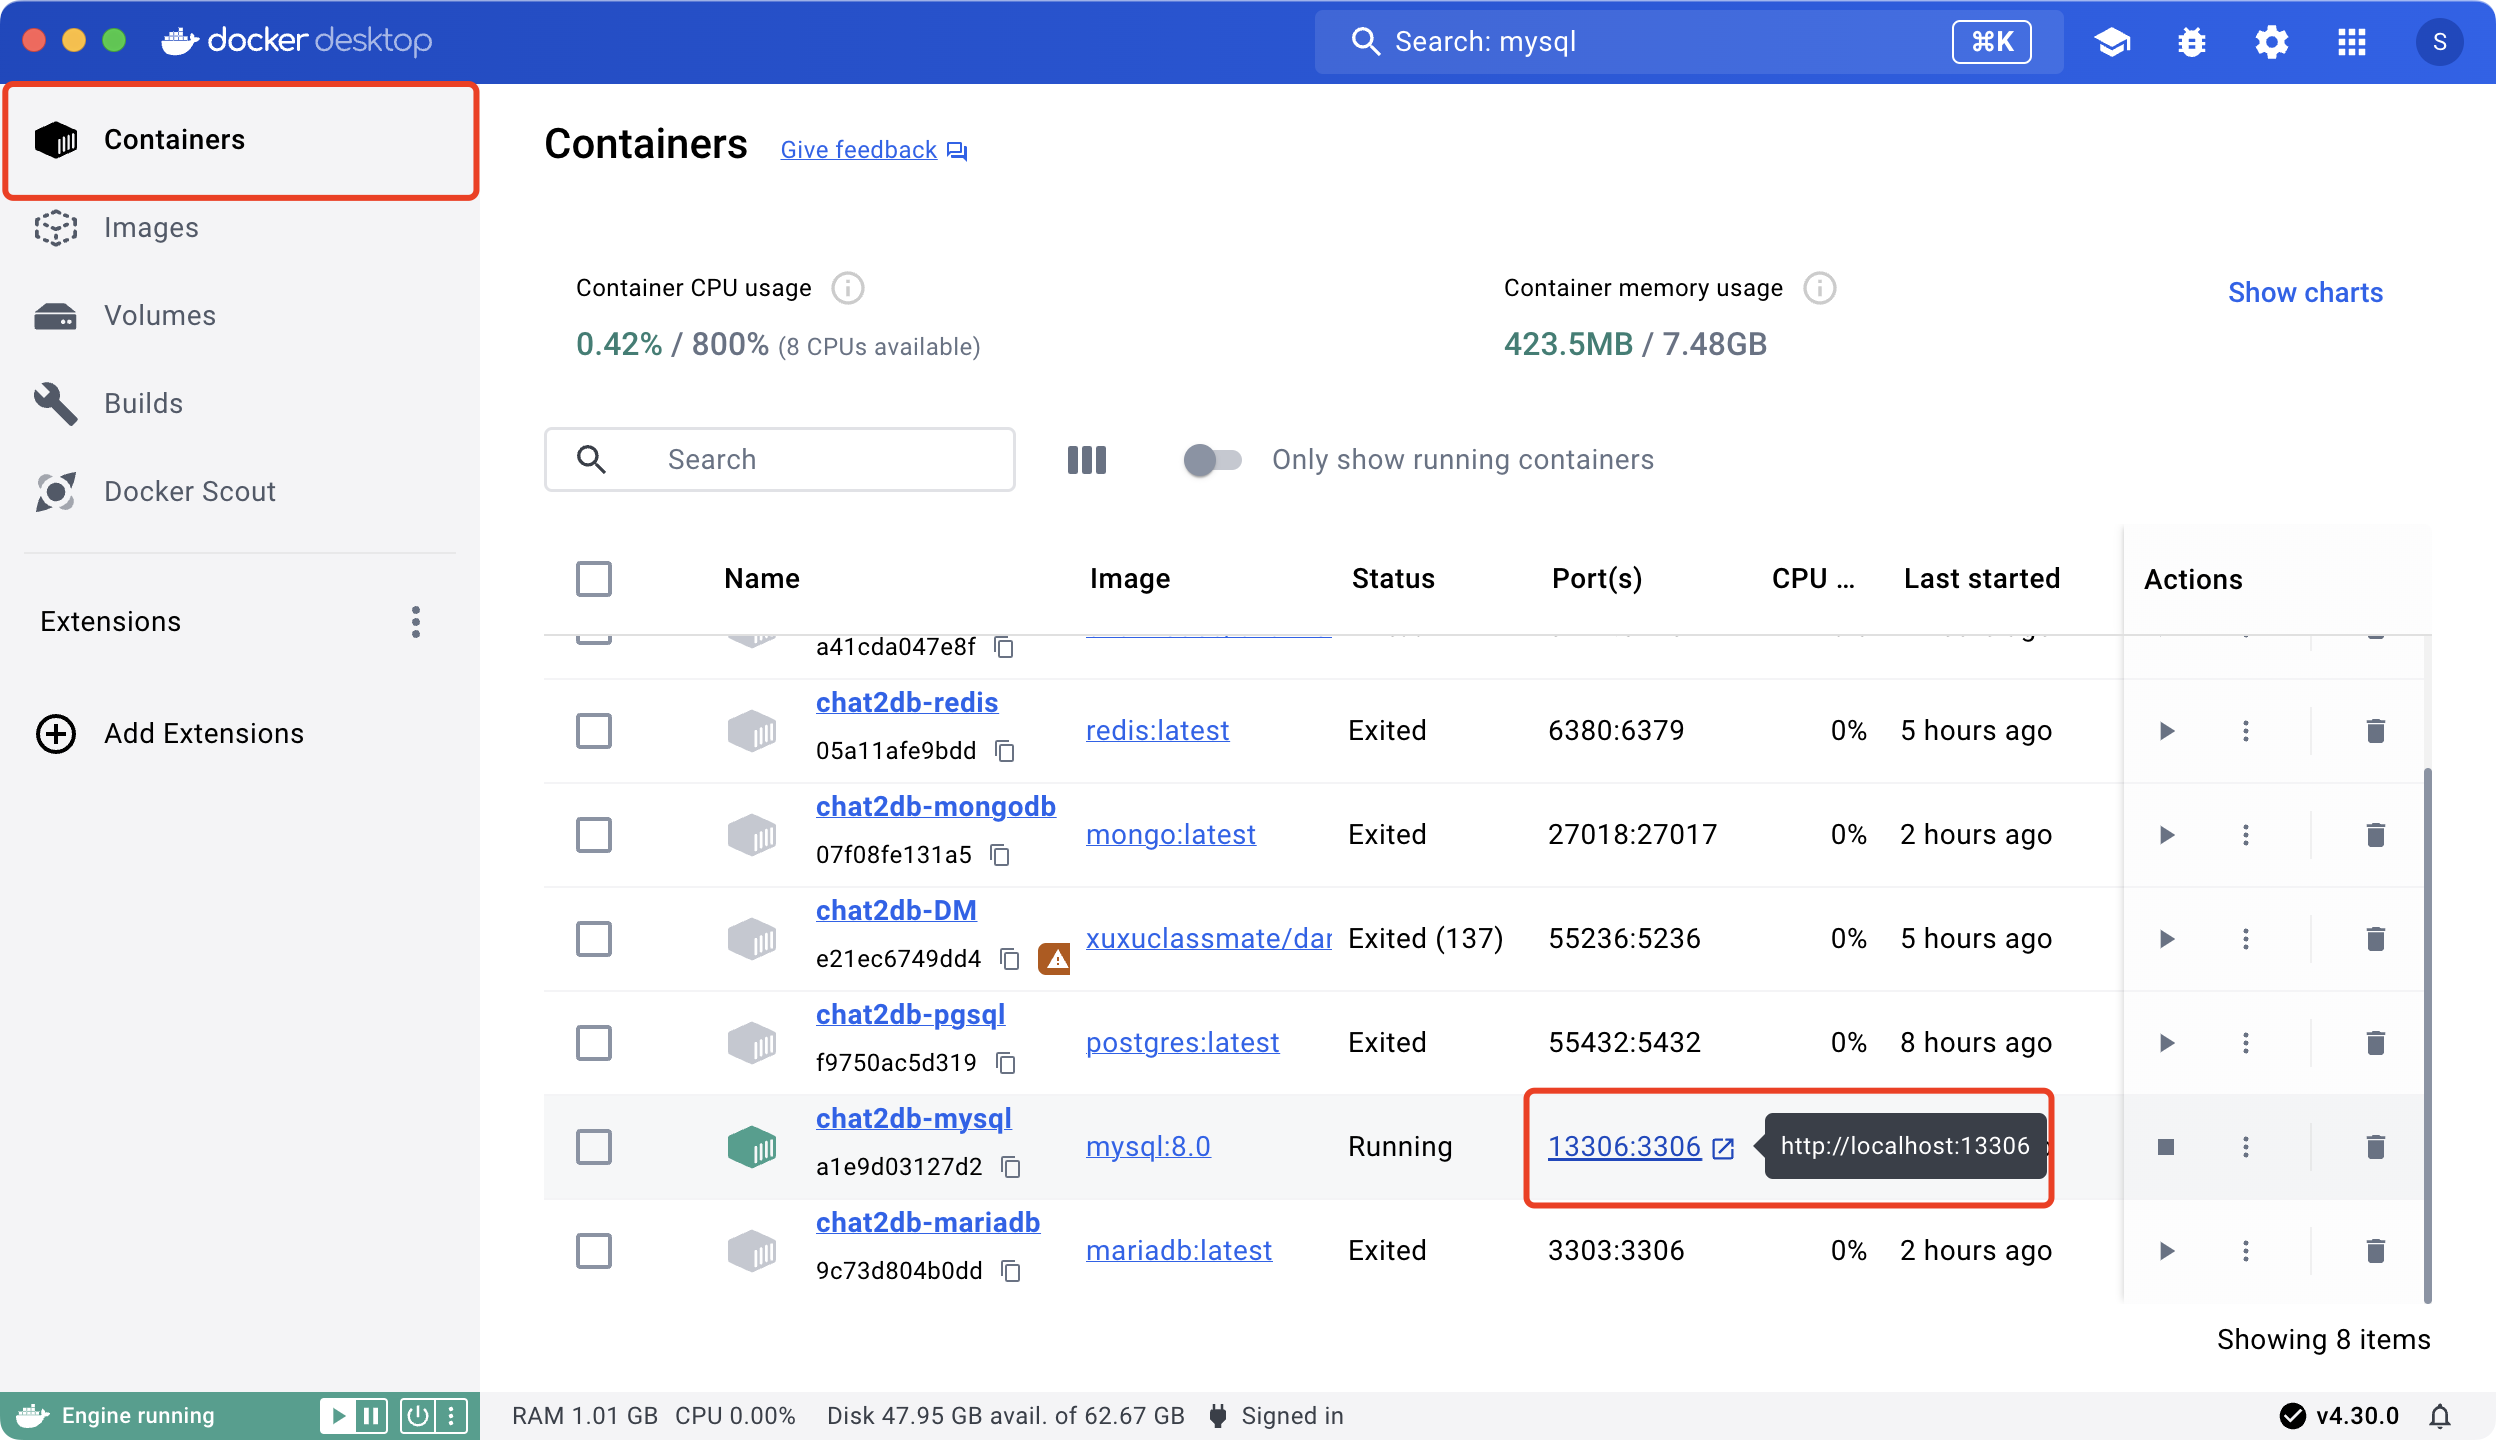Open notifications bell in status bar

(x=2440, y=1416)
